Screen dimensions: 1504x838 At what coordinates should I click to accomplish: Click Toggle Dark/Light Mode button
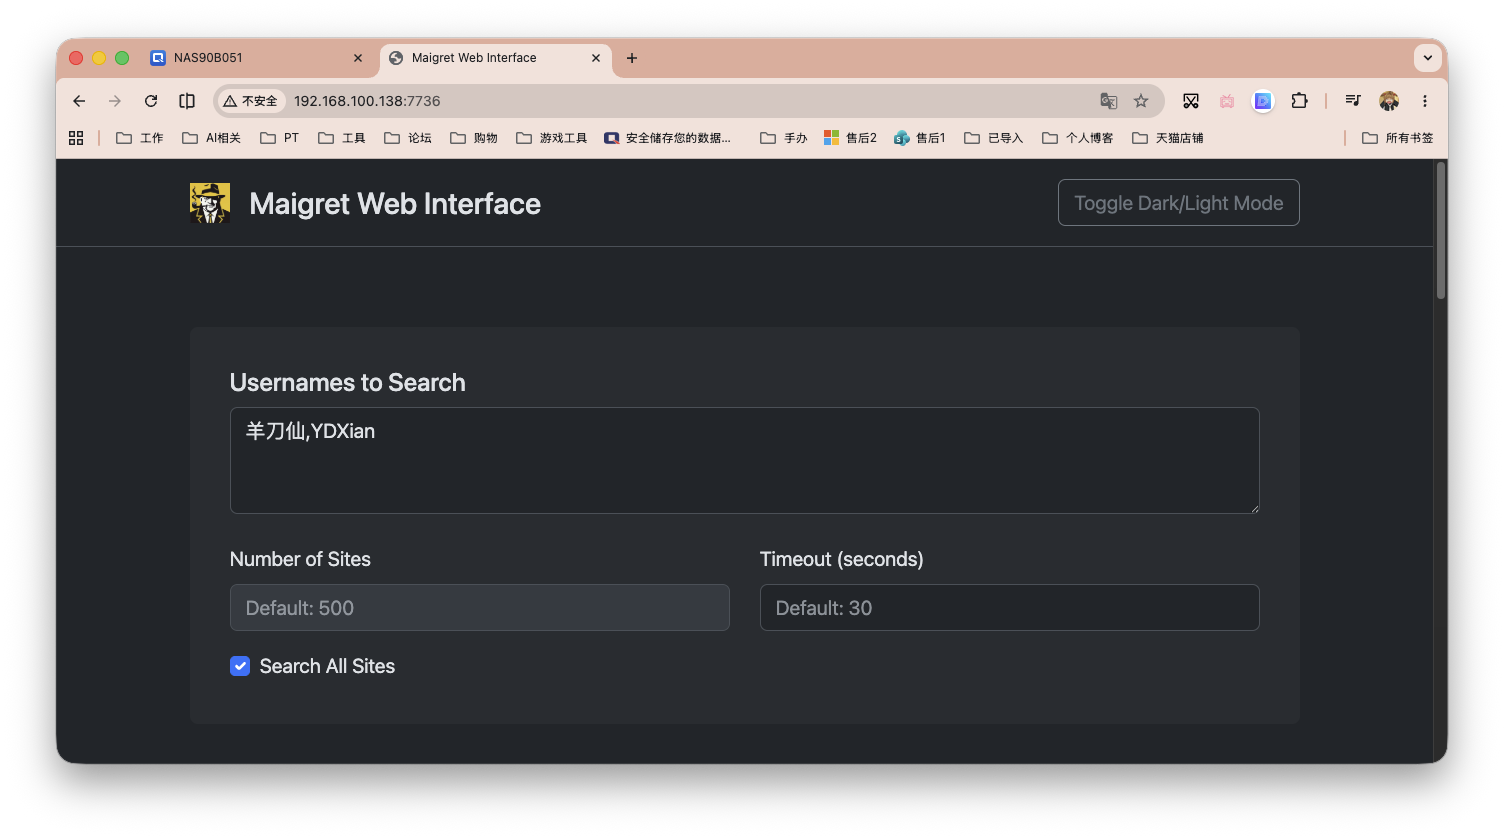click(x=1179, y=203)
